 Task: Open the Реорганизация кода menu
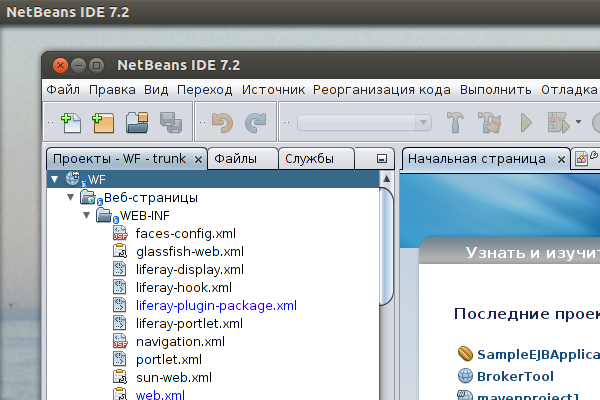(382, 90)
